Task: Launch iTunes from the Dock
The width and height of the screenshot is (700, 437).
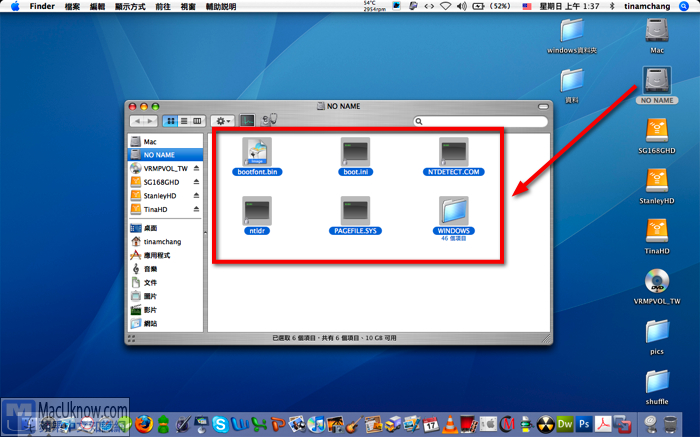Action: pos(317,424)
